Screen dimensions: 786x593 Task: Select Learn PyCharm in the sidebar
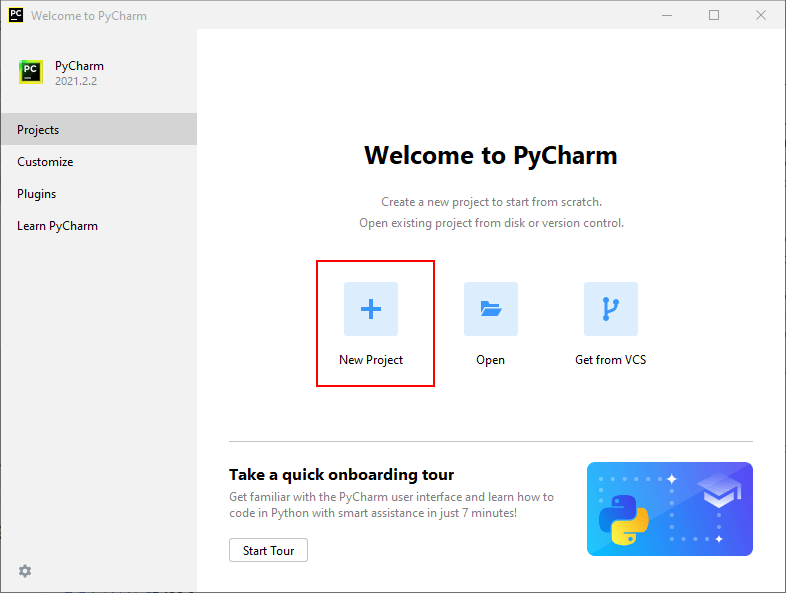pos(57,226)
